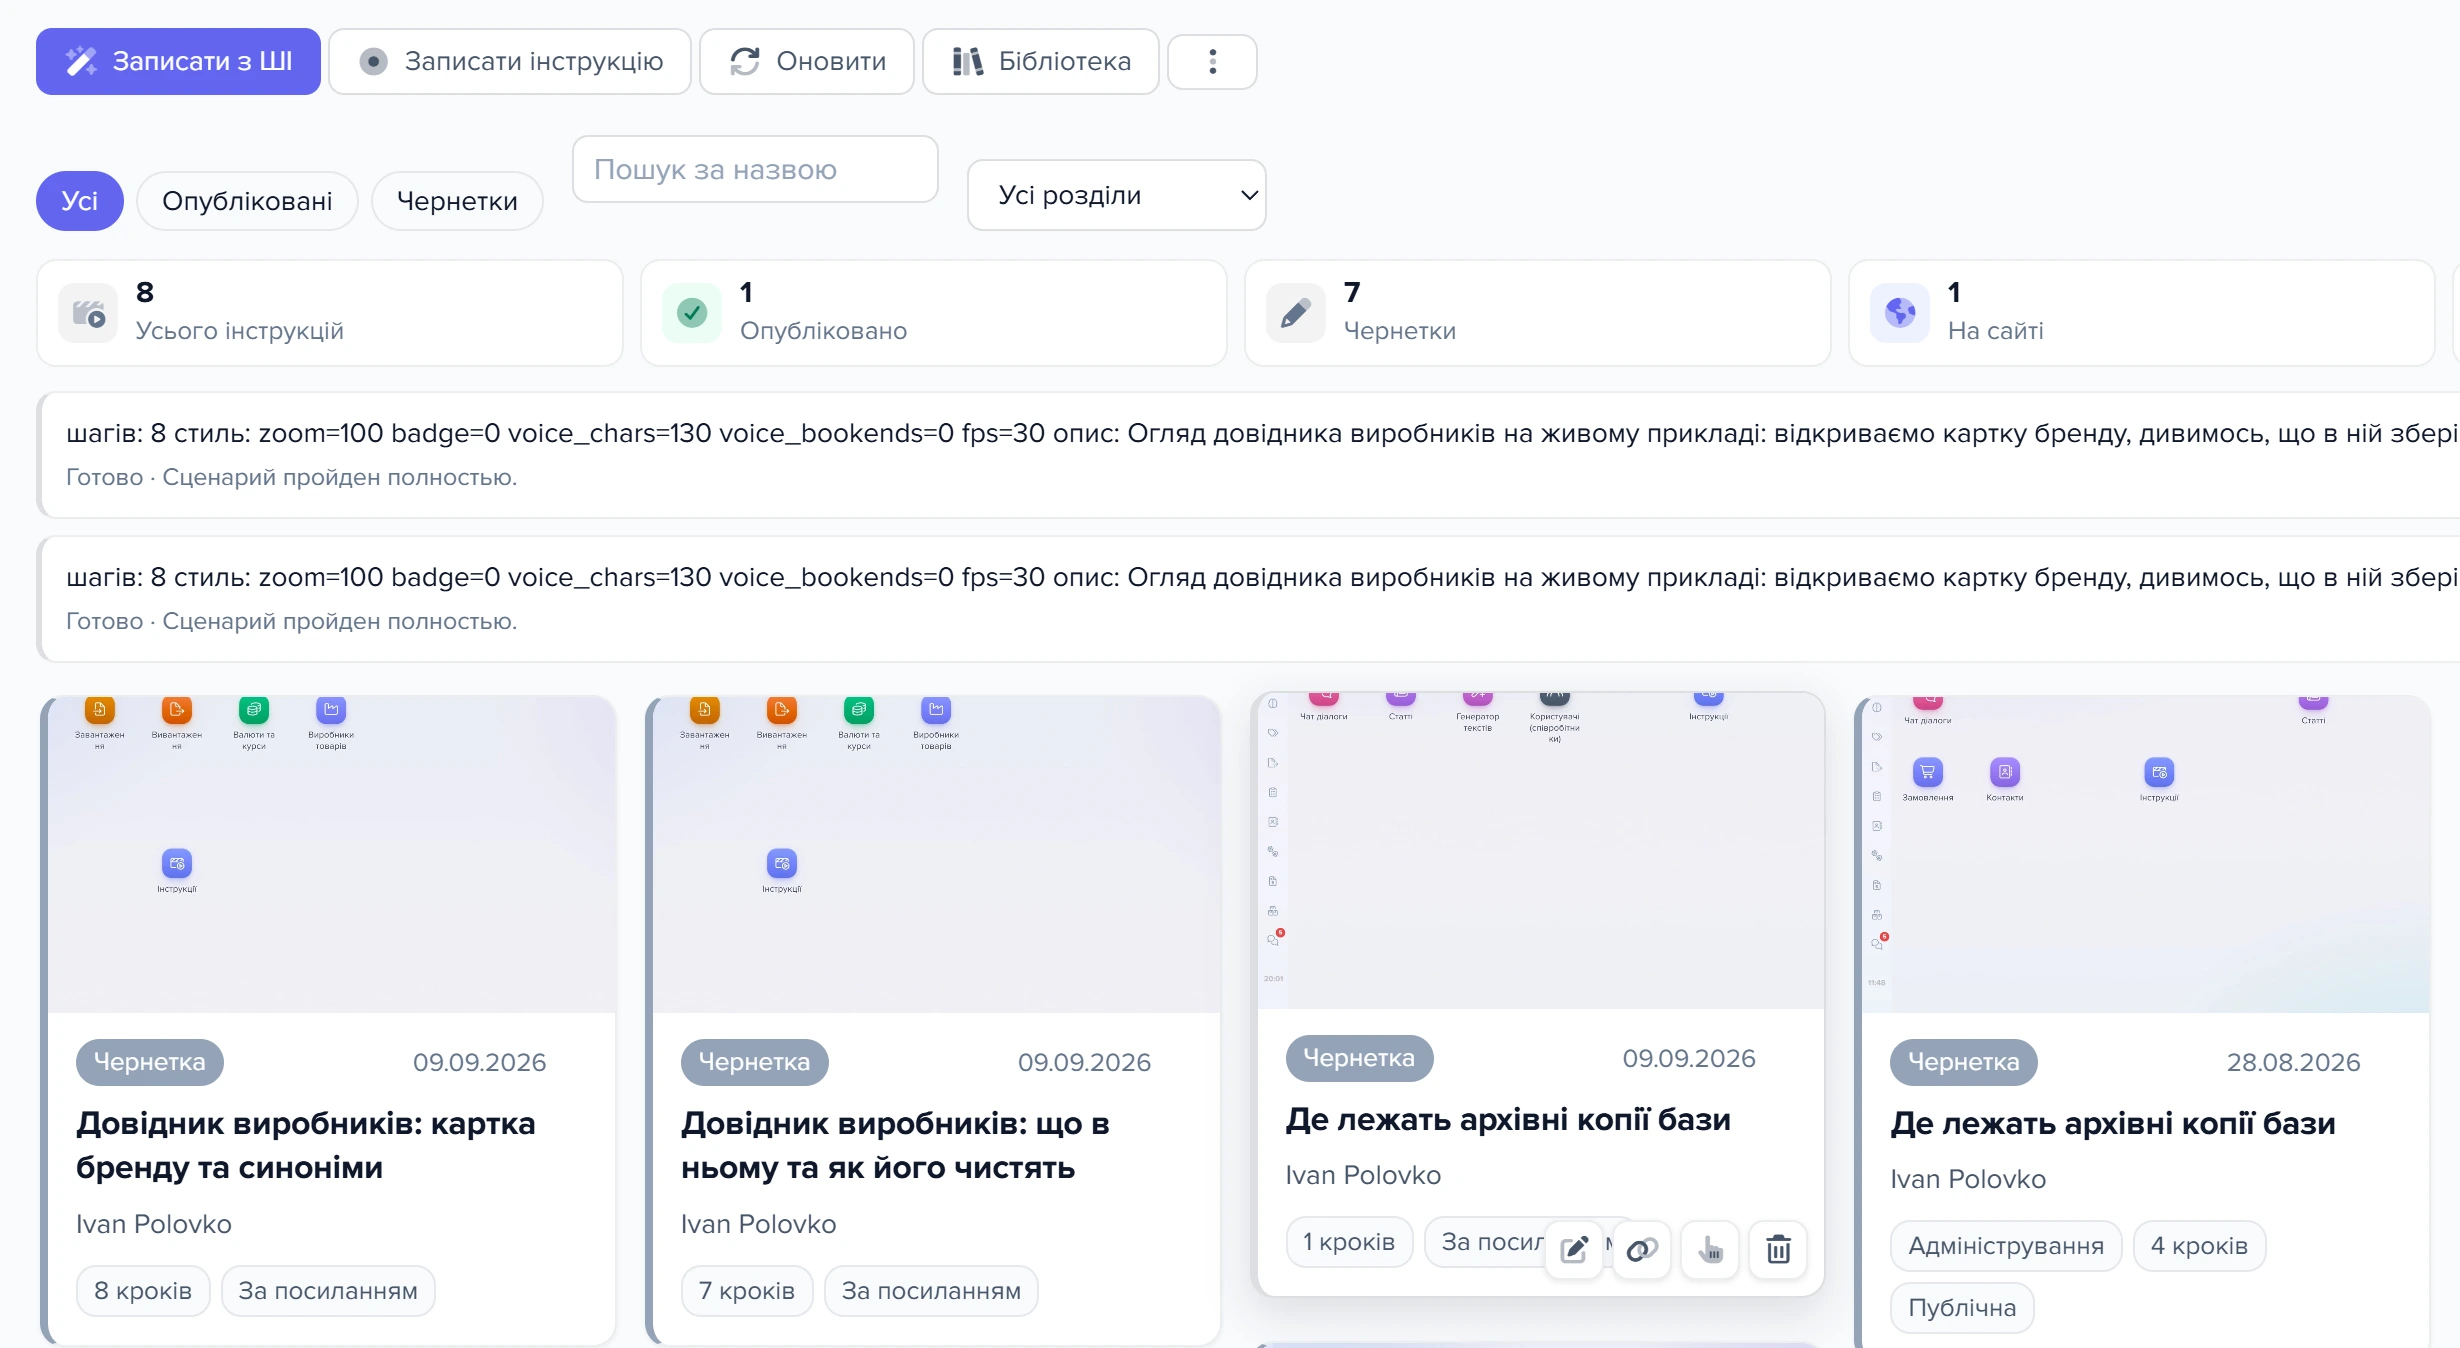
Task: Click title 'Довідник виробників: картка бренду та синоніми'
Action: [306, 1145]
